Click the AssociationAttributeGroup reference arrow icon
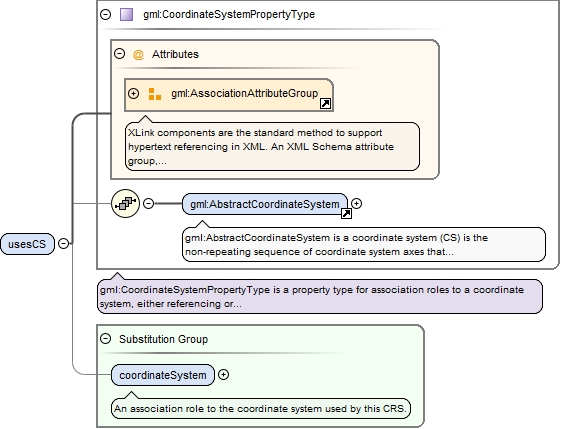This screenshot has height=429, width=561. [326, 104]
